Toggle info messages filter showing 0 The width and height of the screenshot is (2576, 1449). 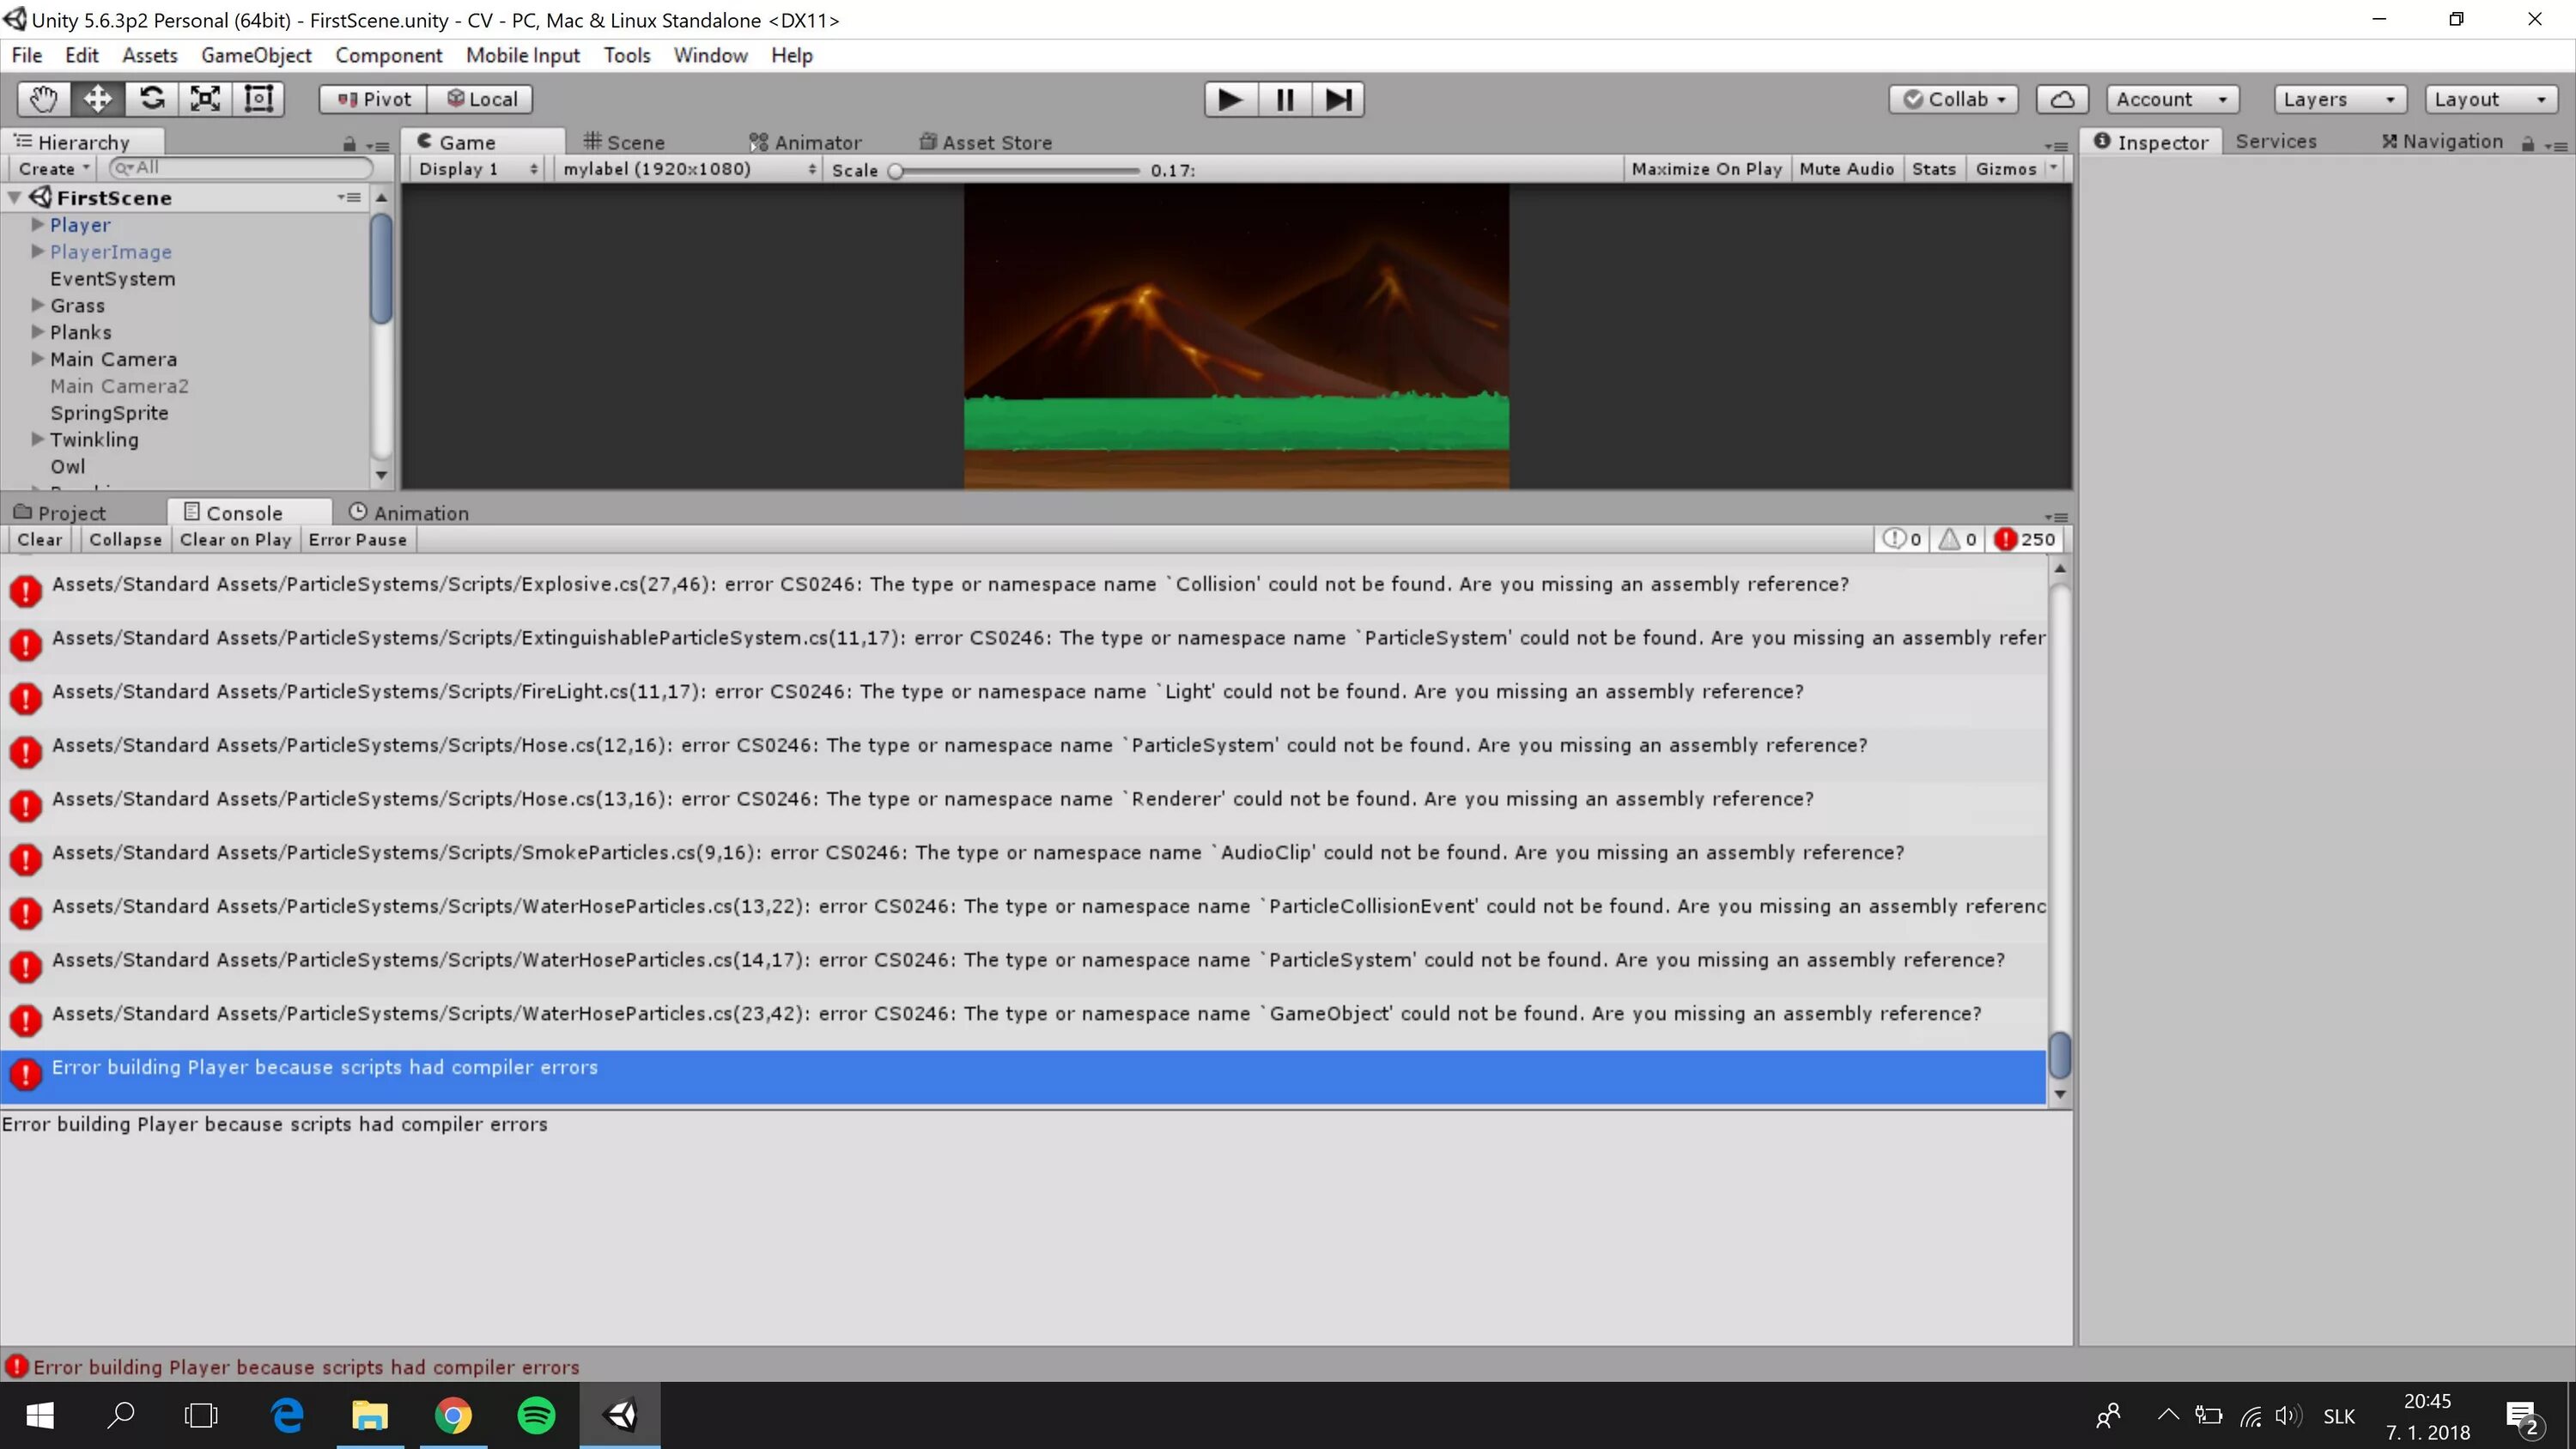click(1903, 539)
